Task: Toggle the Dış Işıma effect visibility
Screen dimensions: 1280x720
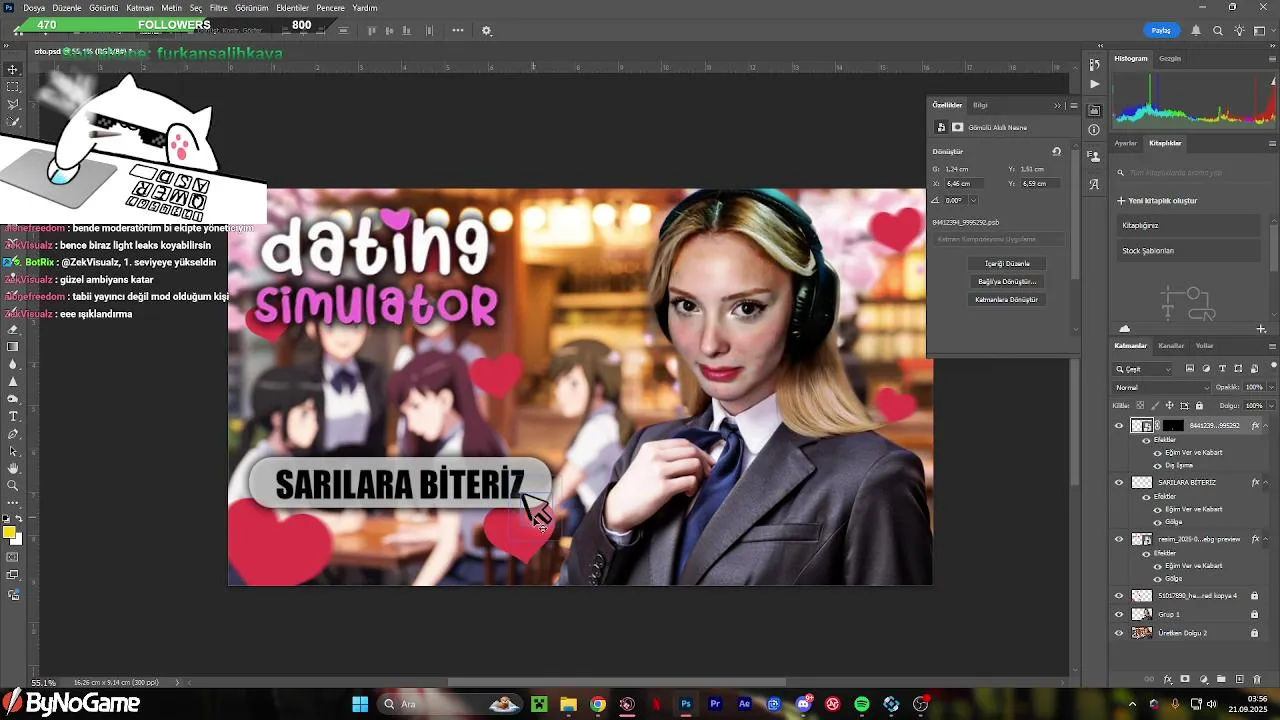Action: [x=1158, y=465]
